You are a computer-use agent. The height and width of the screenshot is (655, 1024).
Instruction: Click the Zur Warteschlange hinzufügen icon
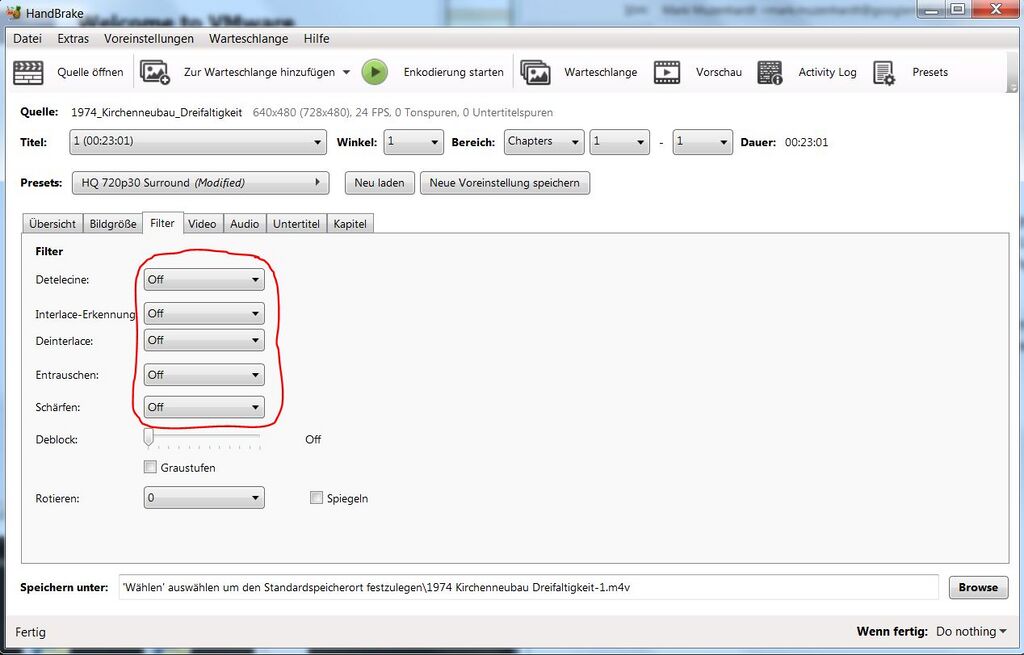pyautogui.click(x=155, y=72)
